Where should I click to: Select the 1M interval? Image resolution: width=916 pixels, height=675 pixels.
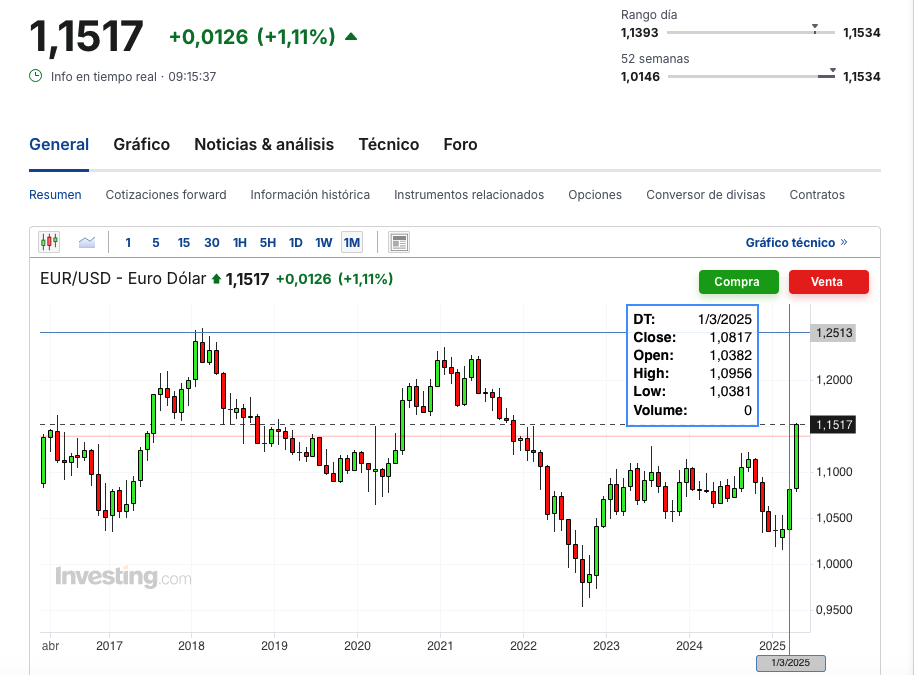[352, 243]
